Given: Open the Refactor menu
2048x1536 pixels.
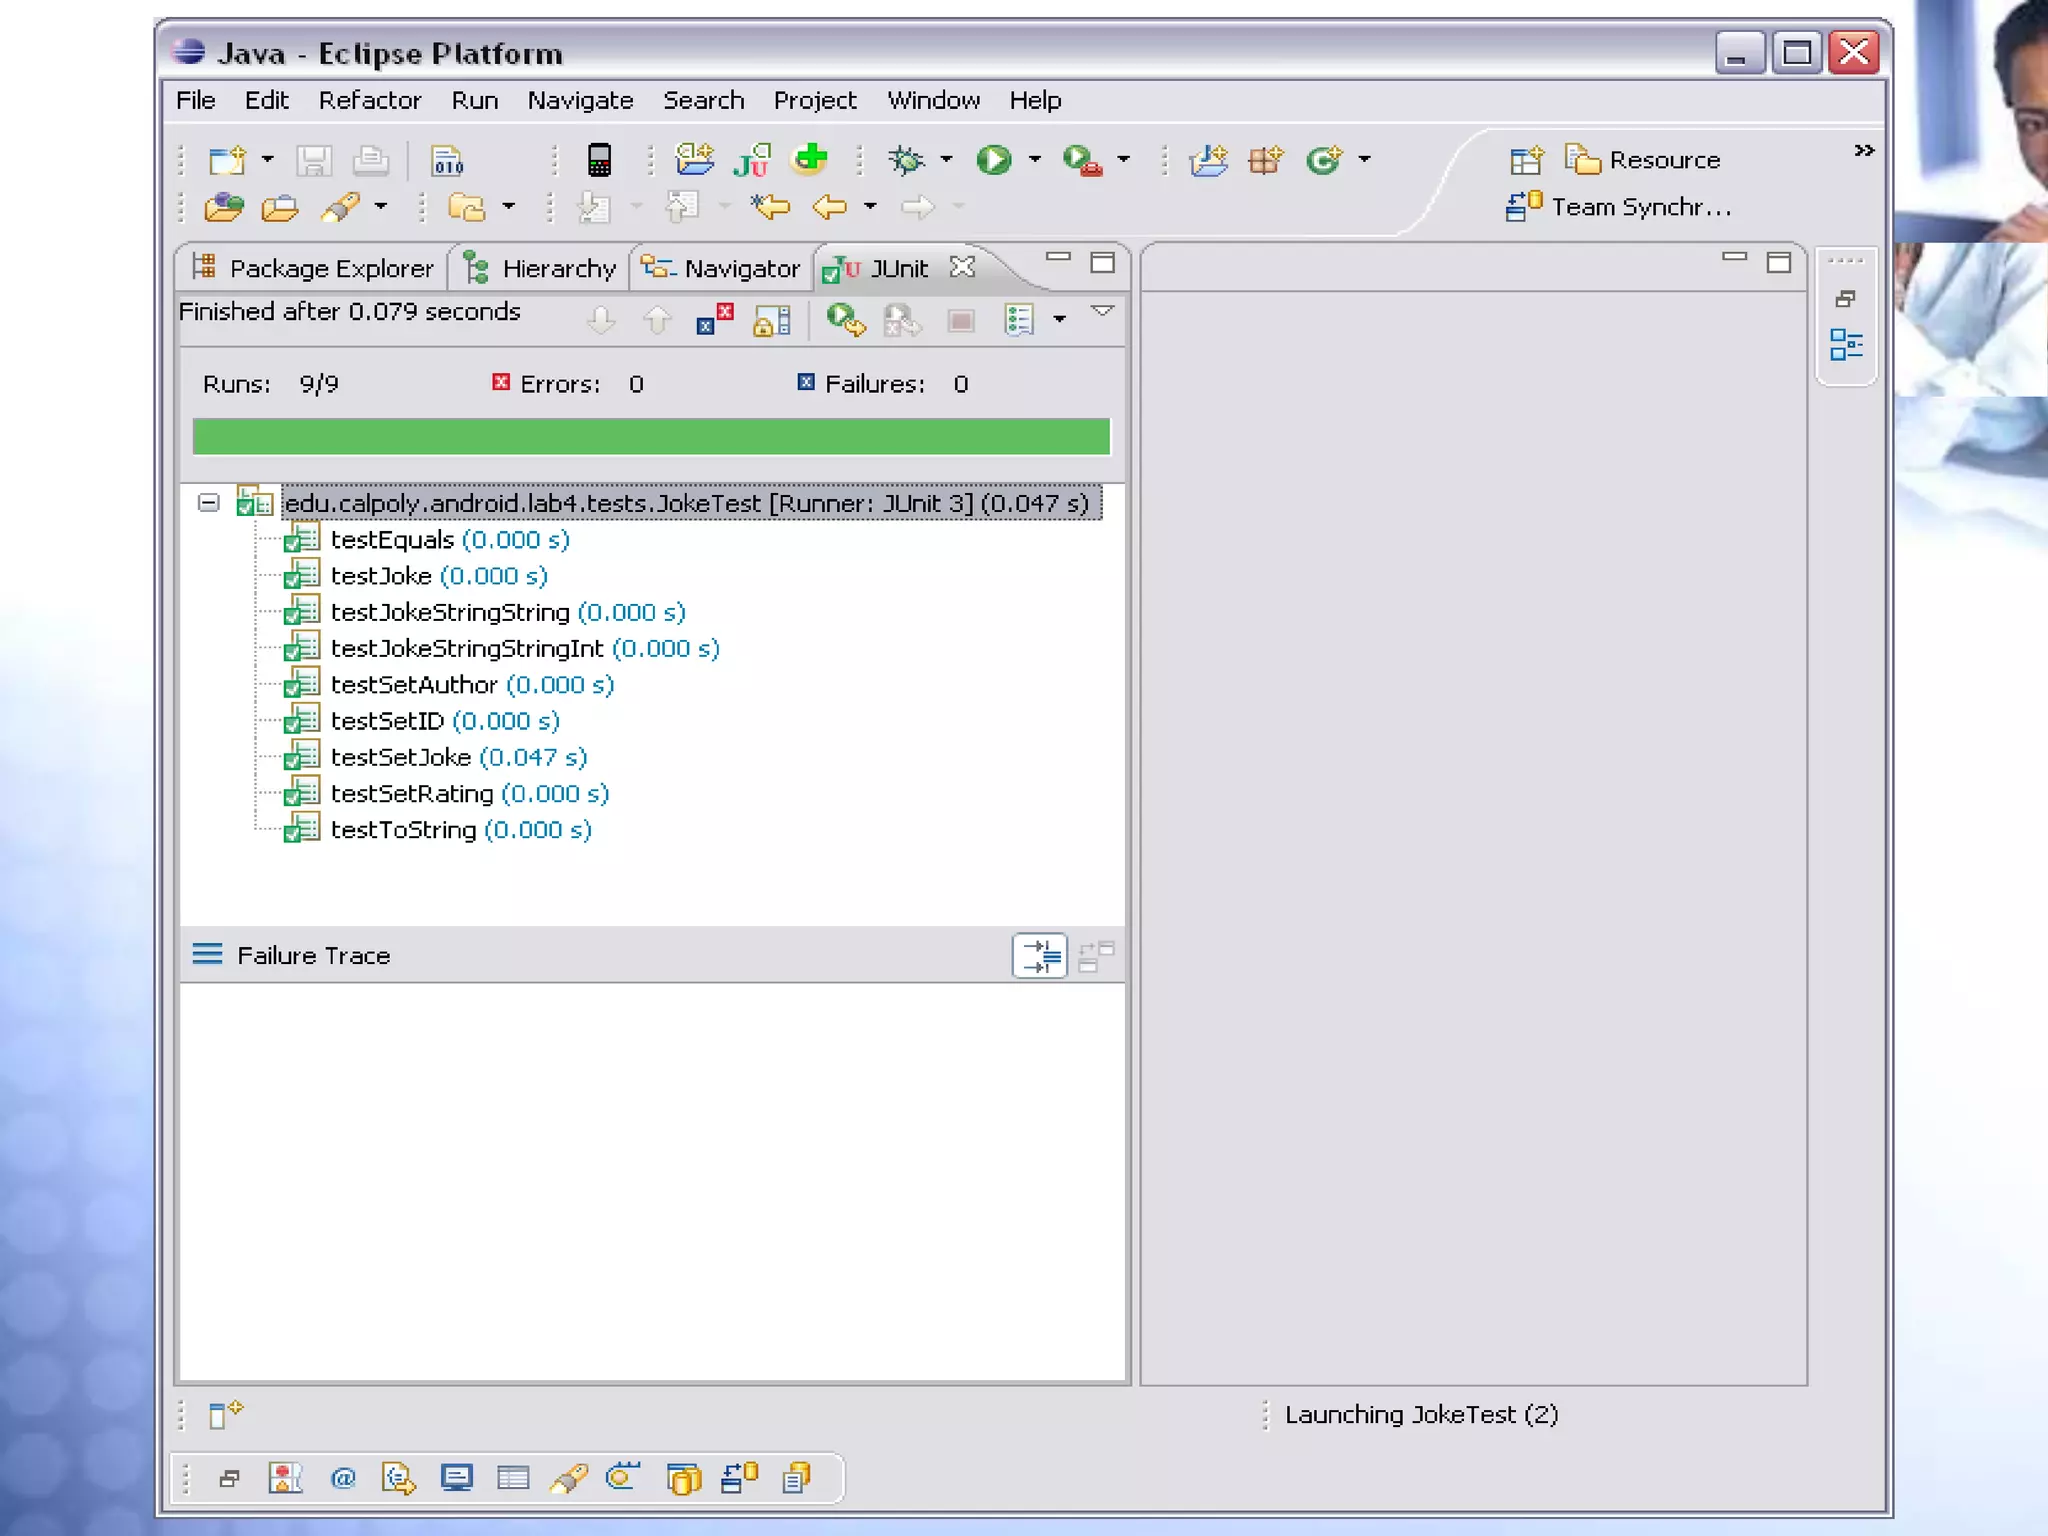Looking at the screenshot, I should click(x=369, y=101).
